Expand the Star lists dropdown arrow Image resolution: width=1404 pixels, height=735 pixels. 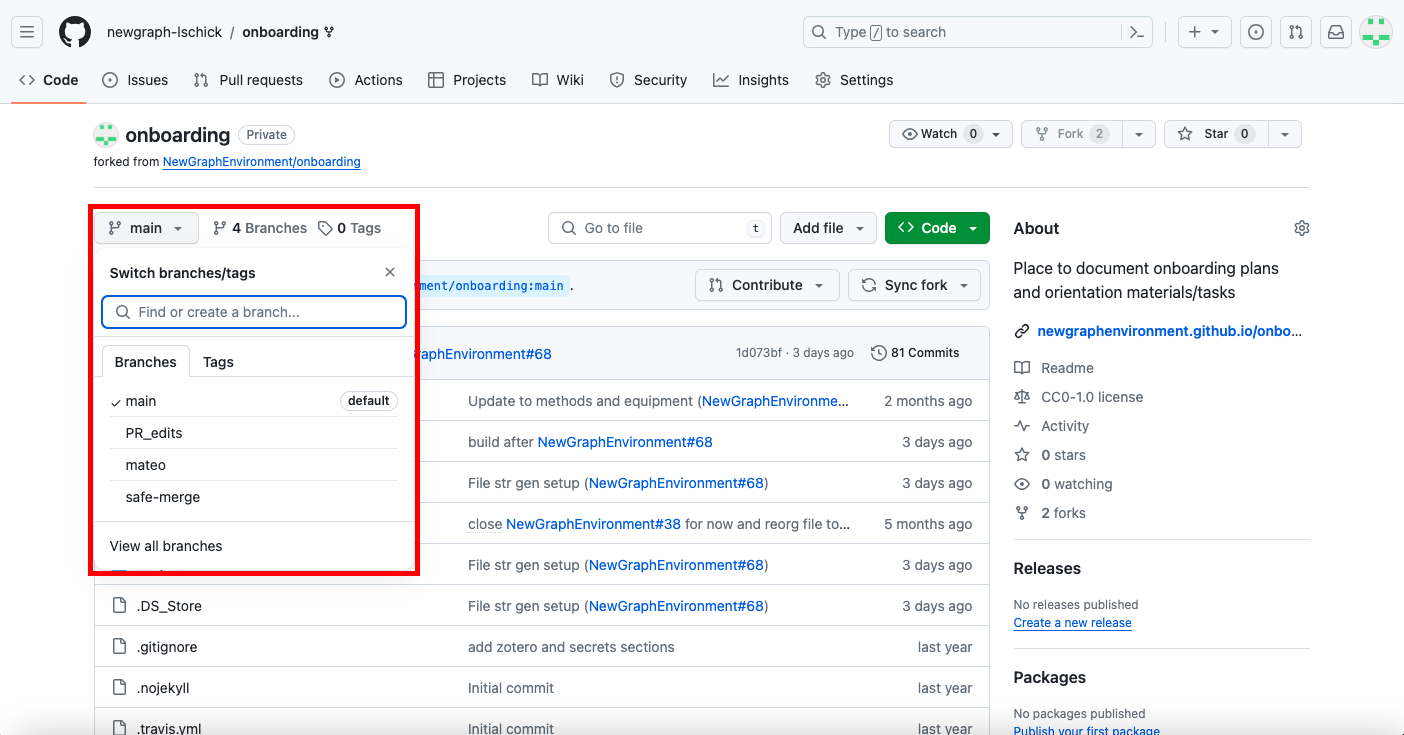[1286, 134]
